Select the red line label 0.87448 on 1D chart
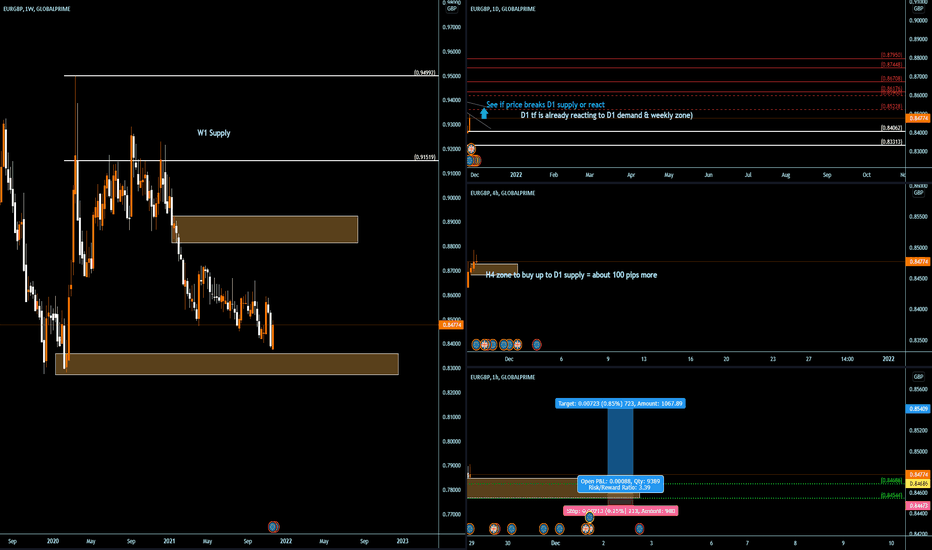The height and width of the screenshot is (550, 932). [892, 64]
